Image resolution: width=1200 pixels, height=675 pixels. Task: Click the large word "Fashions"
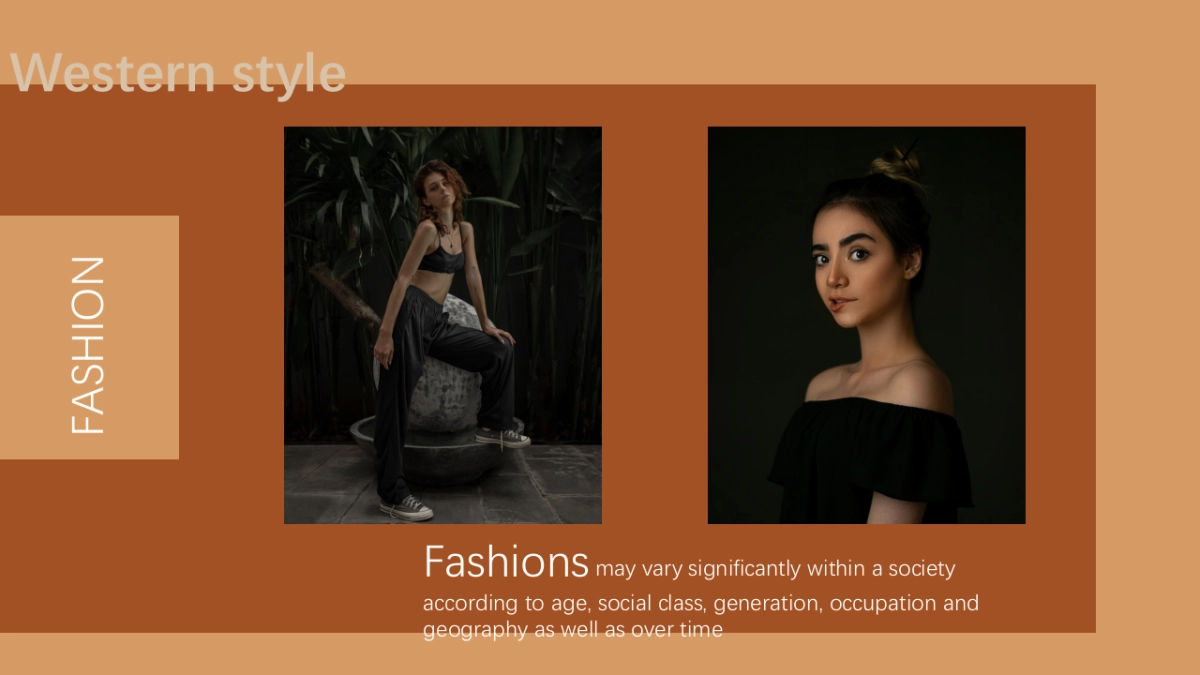(x=506, y=562)
